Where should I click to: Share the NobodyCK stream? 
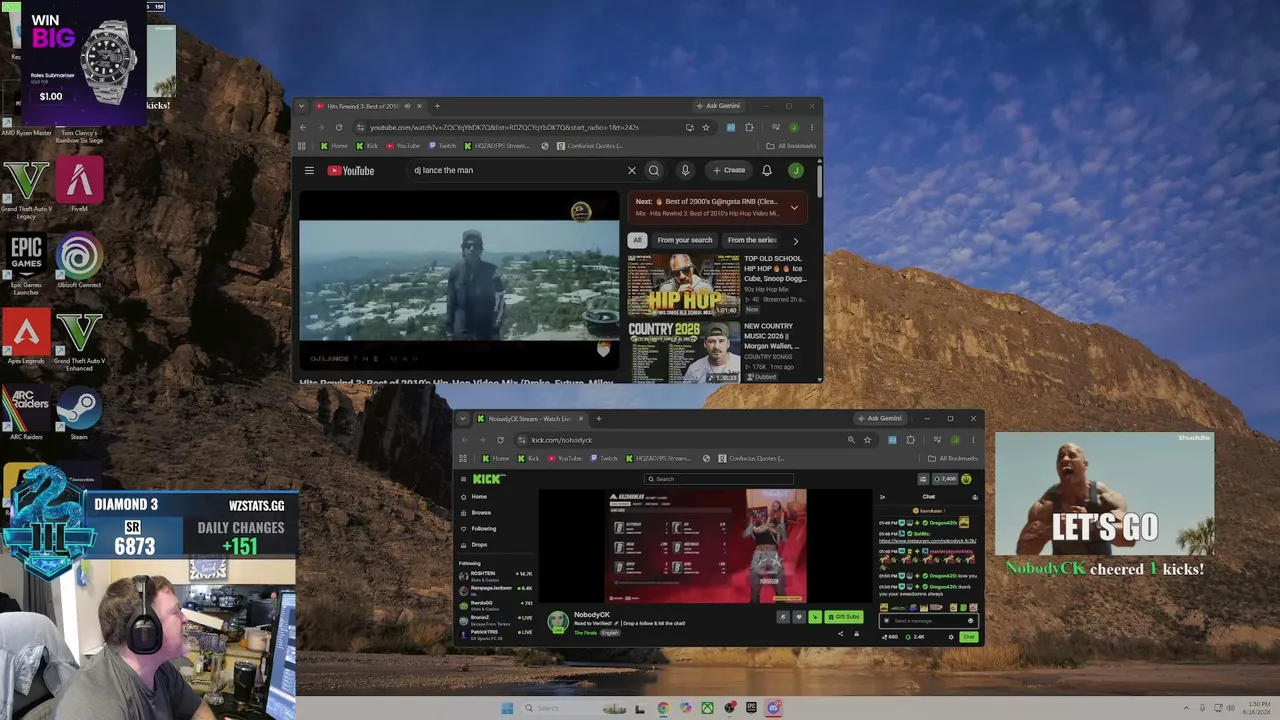pyautogui.click(x=840, y=633)
